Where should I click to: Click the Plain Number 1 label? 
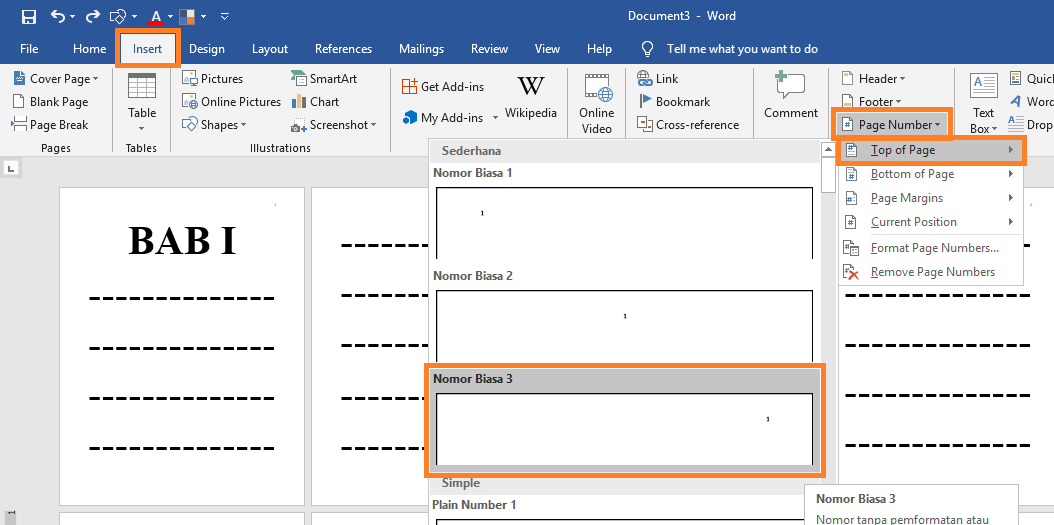tap(474, 504)
